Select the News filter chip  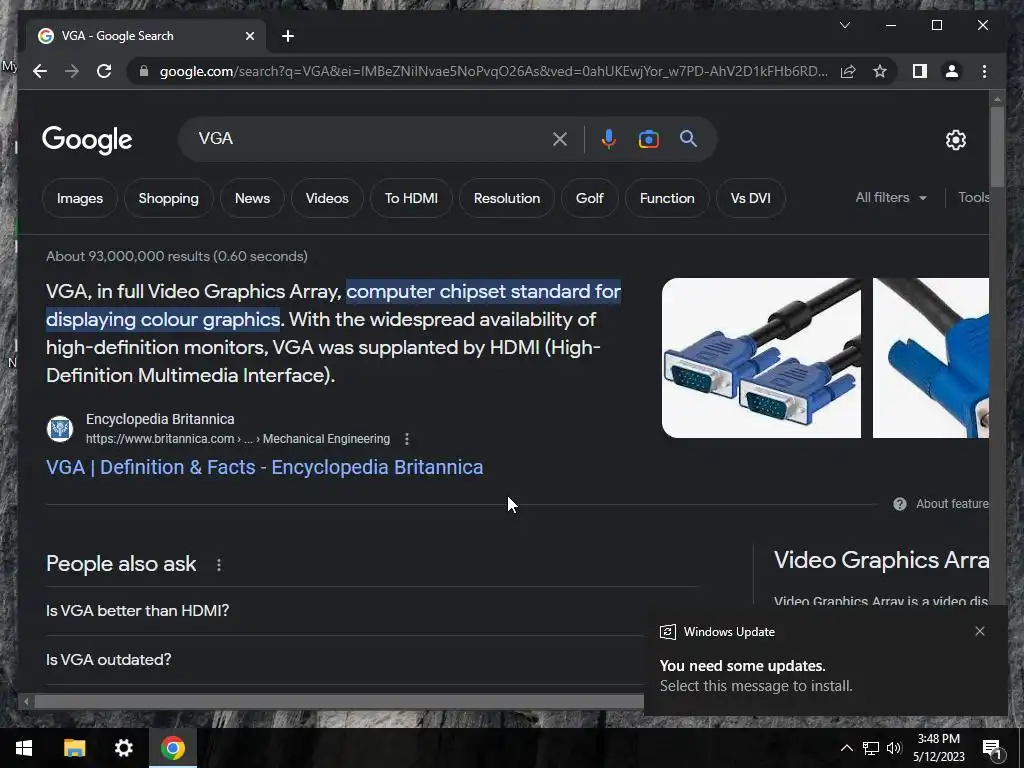(252, 198)
